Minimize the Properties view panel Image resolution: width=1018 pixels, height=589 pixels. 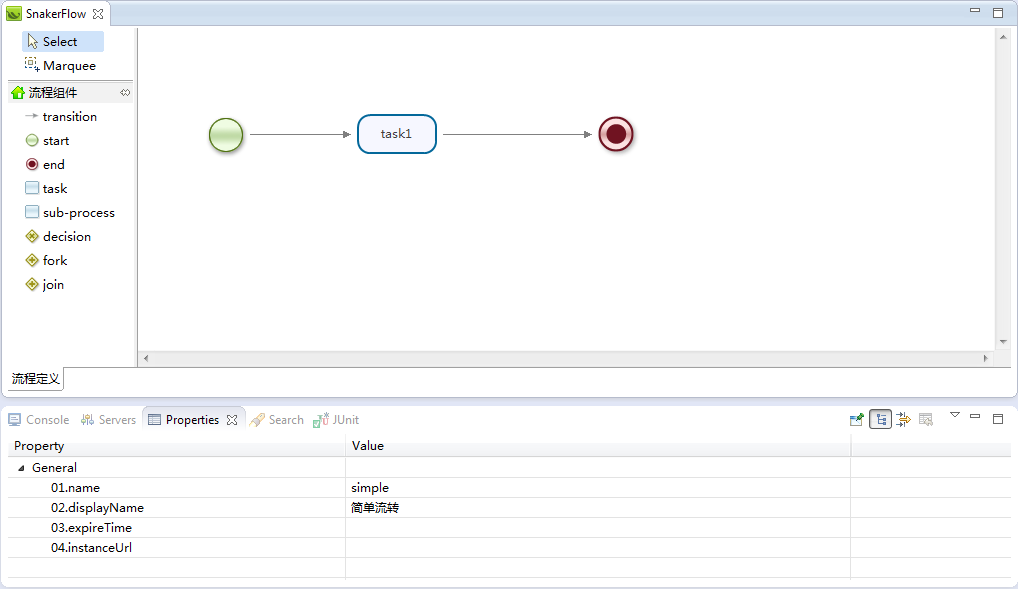point(975,417)
